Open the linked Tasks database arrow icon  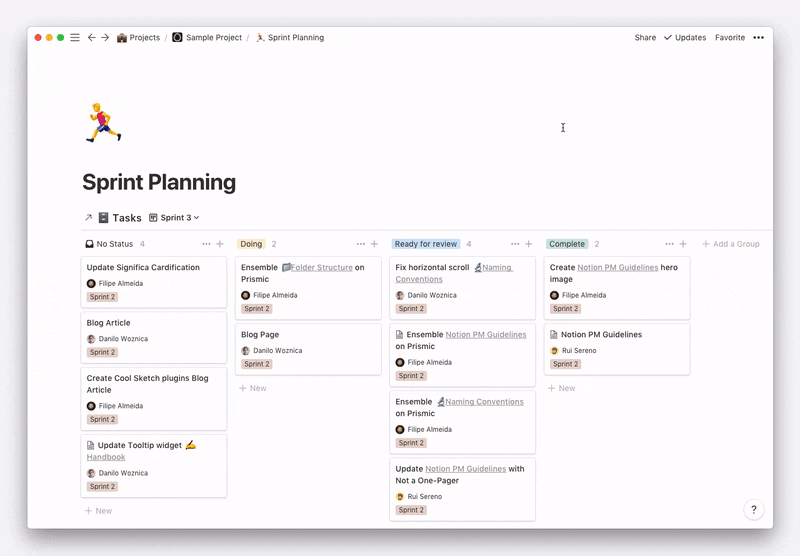(88, 218)
